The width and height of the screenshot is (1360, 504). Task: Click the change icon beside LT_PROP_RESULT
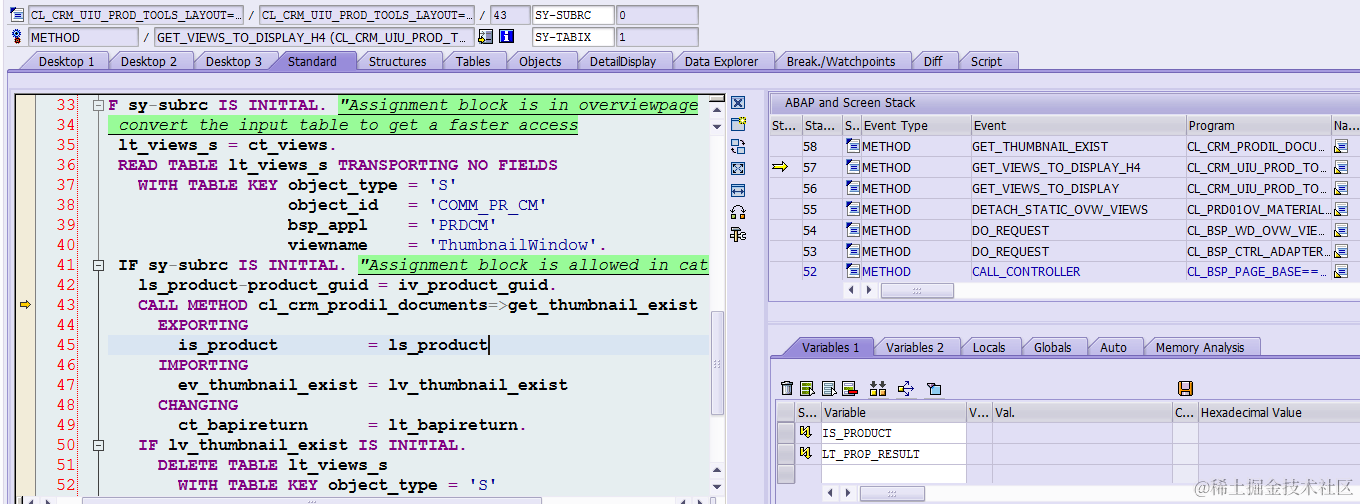(x=807, y=454)
